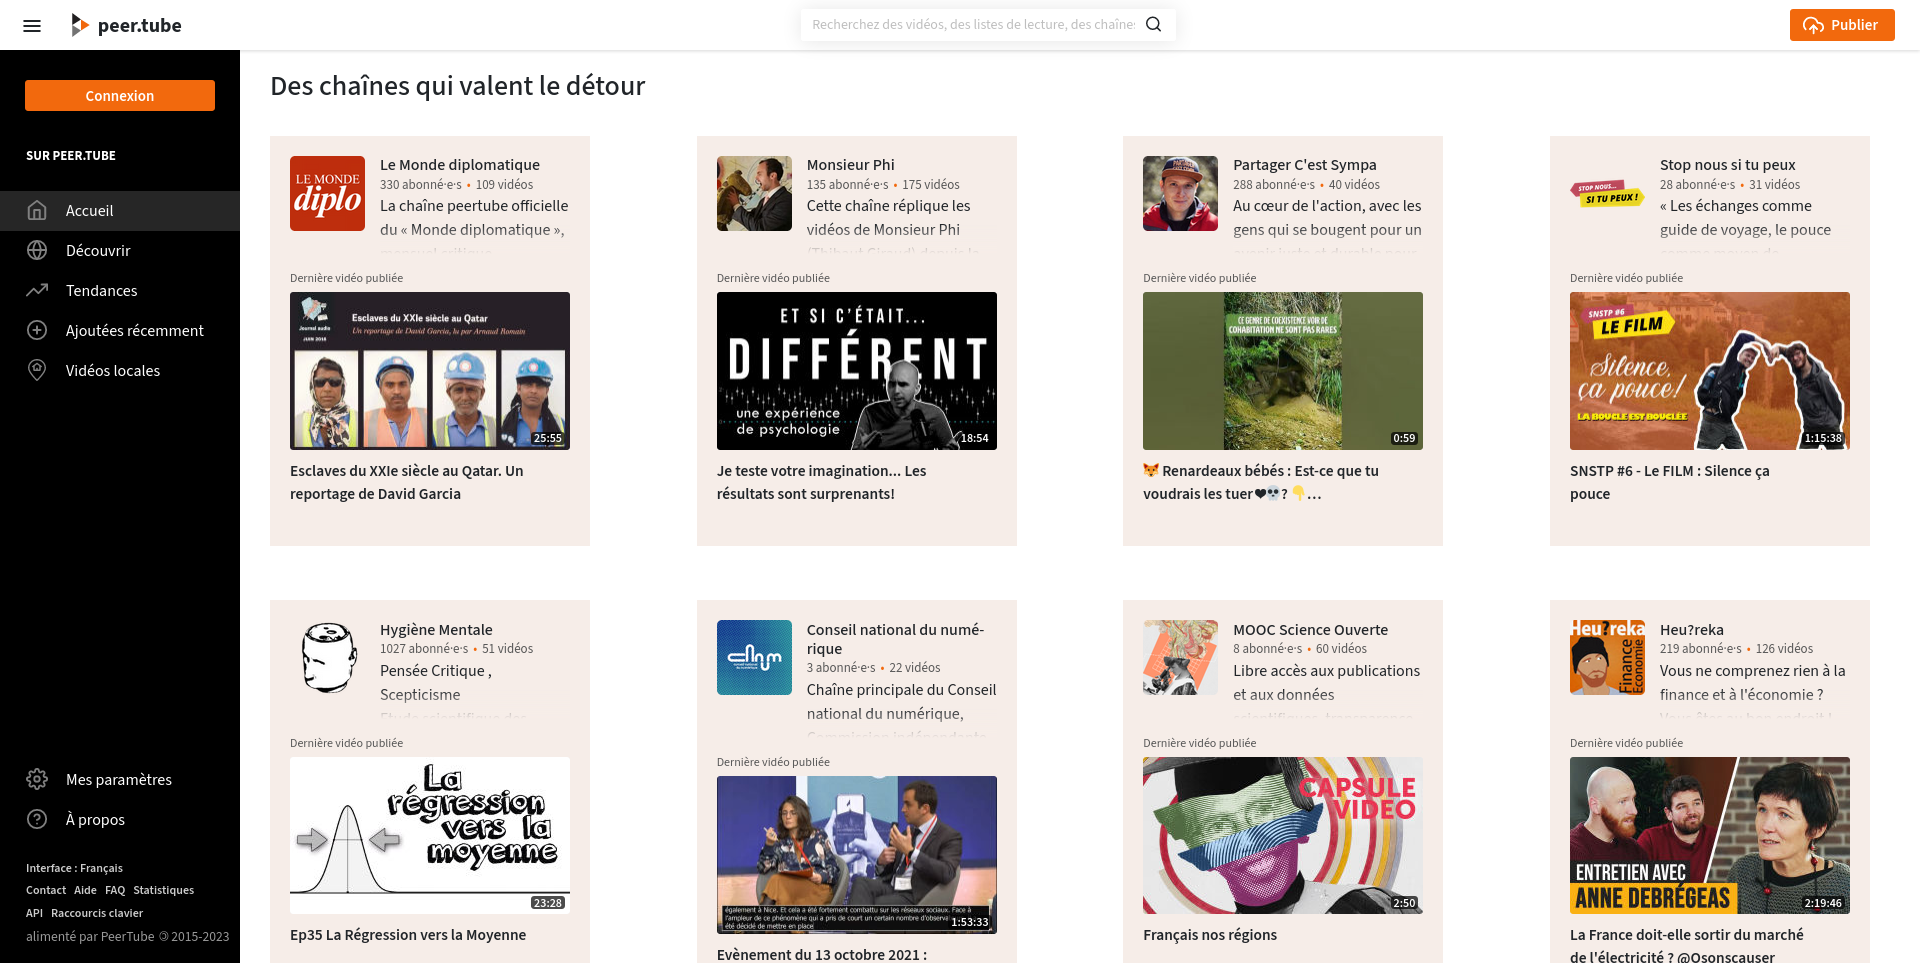The width and height of the screenshot is (1920, 963).
Task: Open À propos page
Action: click(x=120, y=820)
